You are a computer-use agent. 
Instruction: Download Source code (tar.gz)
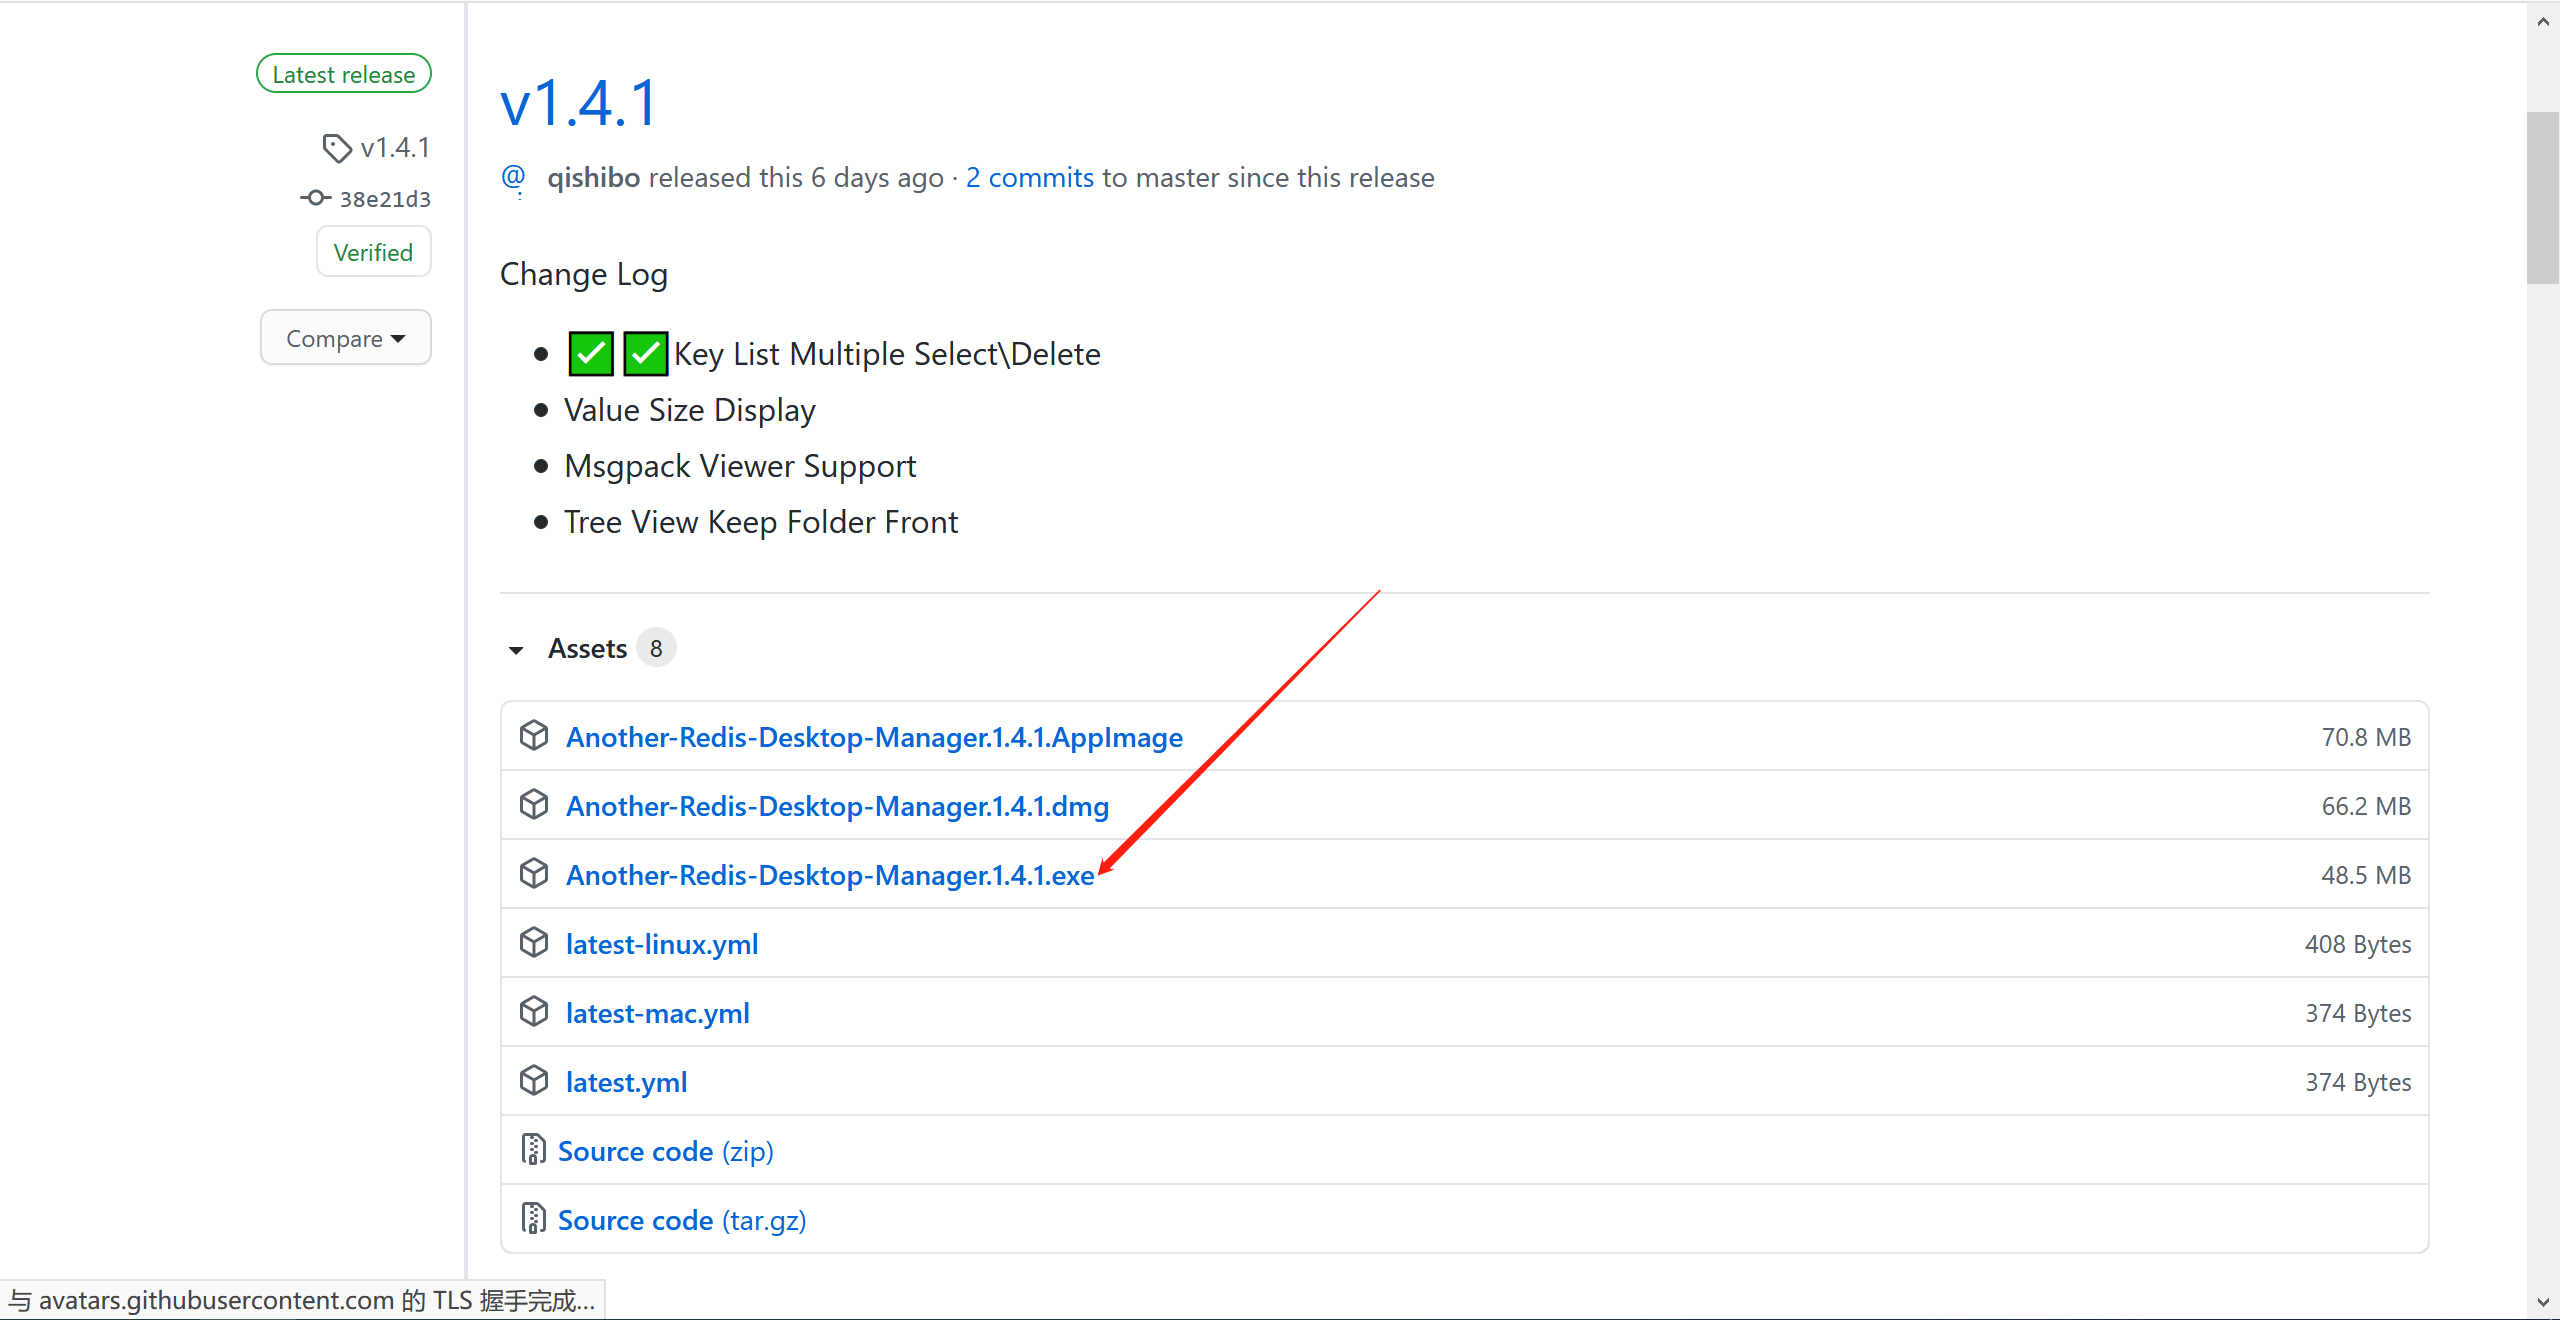click(682, 1220)
